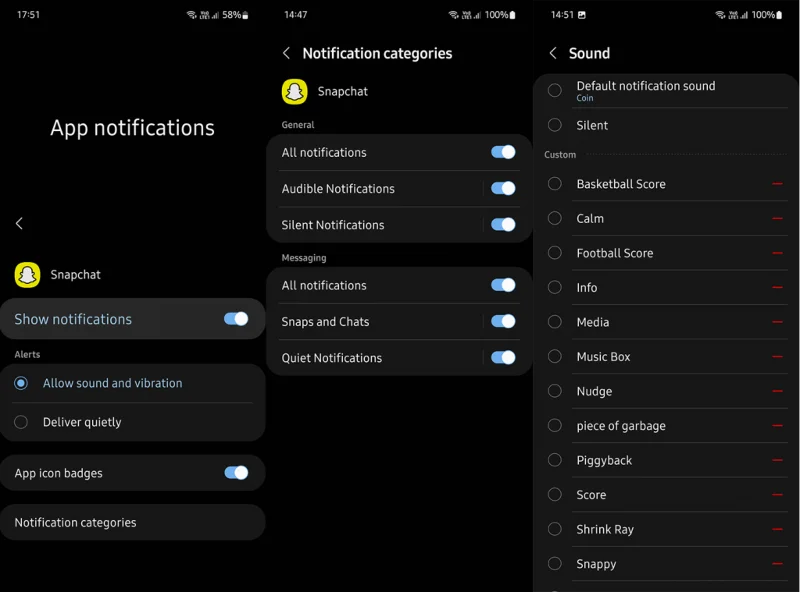800x592 pixels.
Task: Go back from Sound screen
Action: (x=553, y=53)
